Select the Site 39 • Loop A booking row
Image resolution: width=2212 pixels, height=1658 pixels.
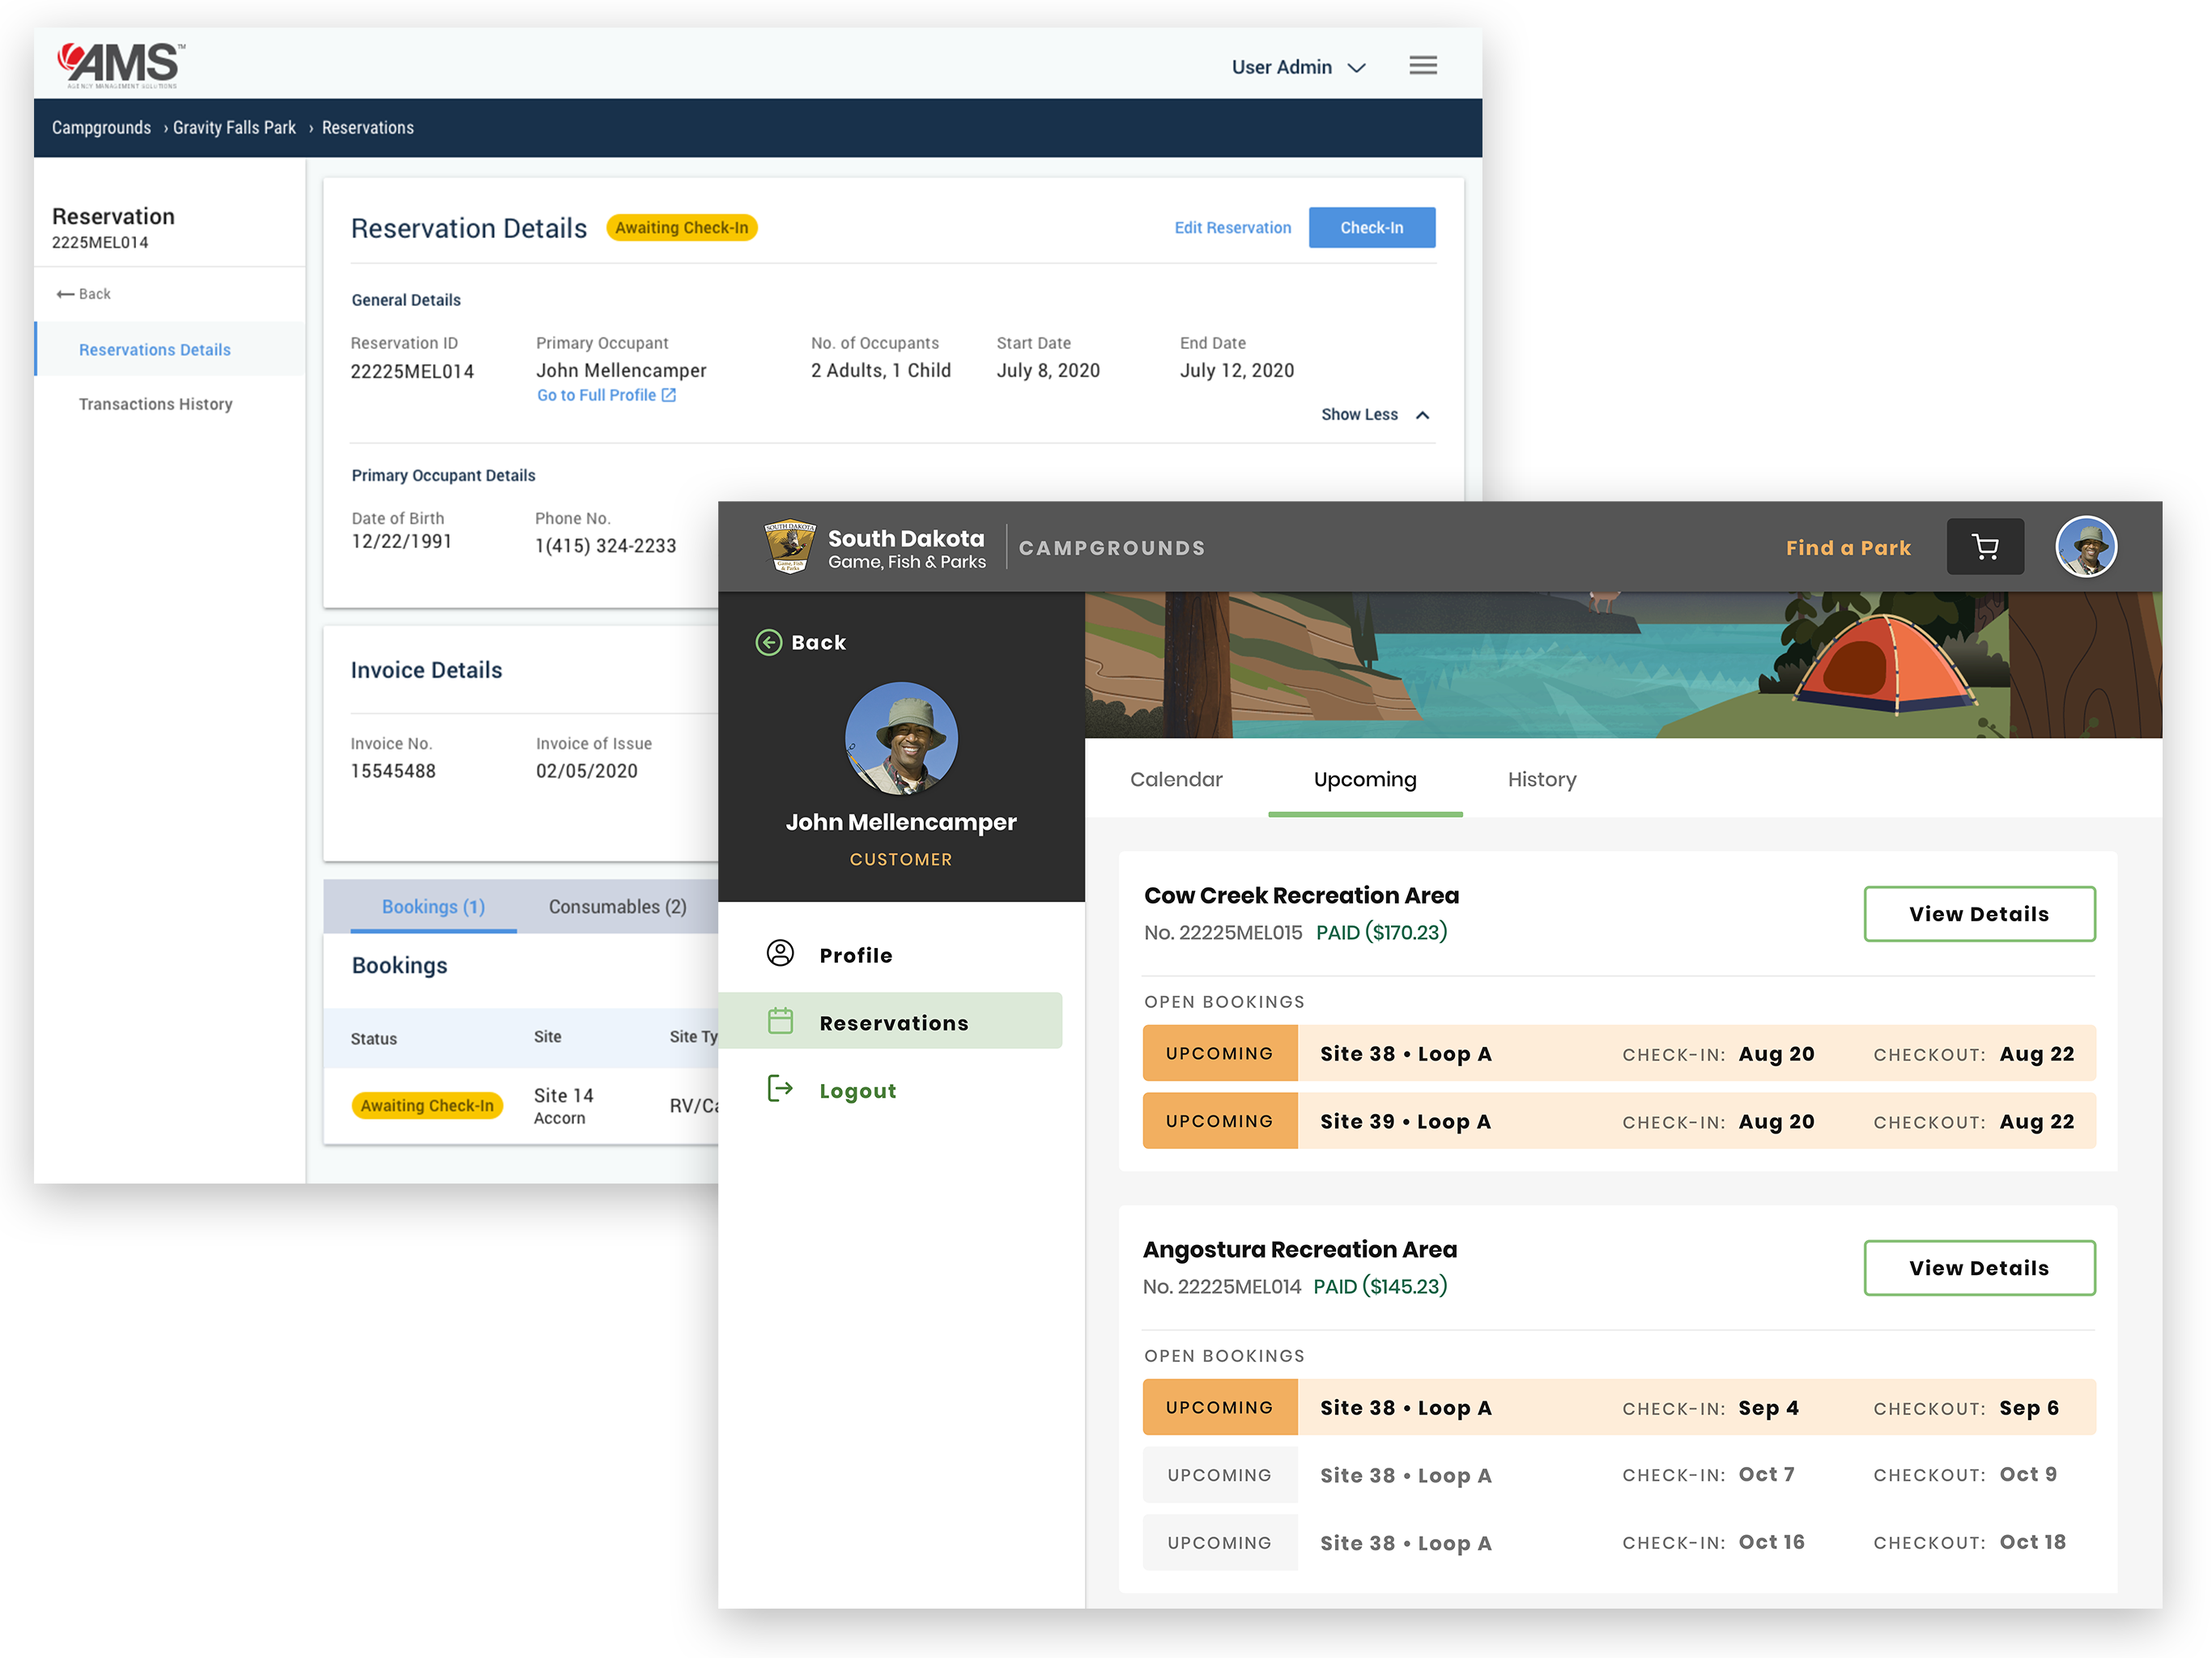(x=1619, y=1121)
